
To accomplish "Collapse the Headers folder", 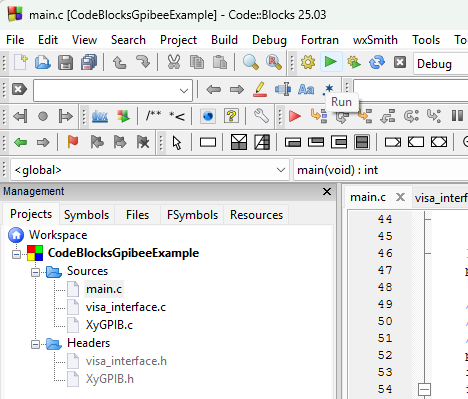I will 35,345.
